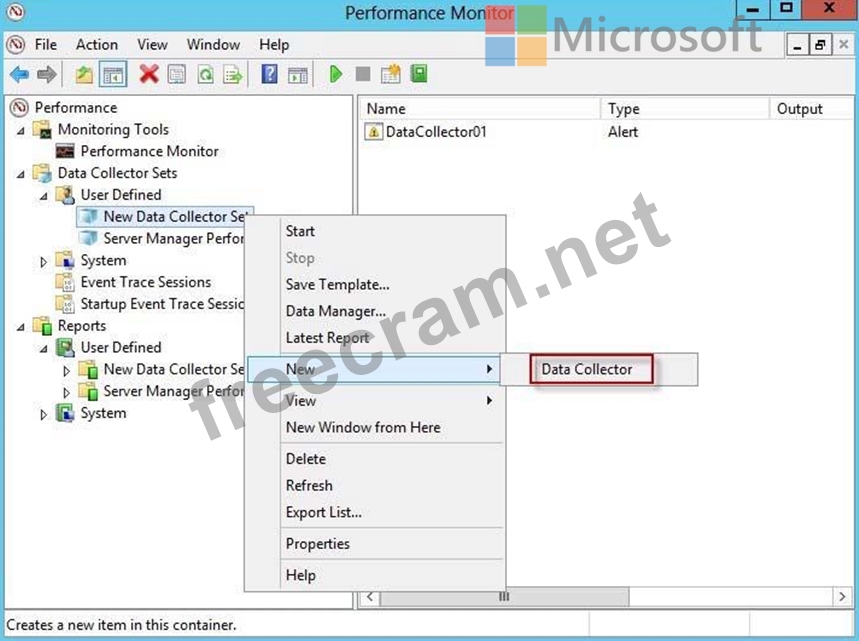Select Export List... in the context menu

point(375,512)
